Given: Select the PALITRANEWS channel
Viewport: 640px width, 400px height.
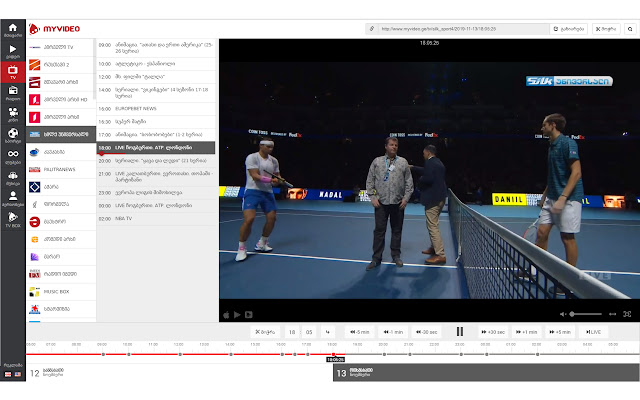Looking at the screenshot, I should point(61,169).
